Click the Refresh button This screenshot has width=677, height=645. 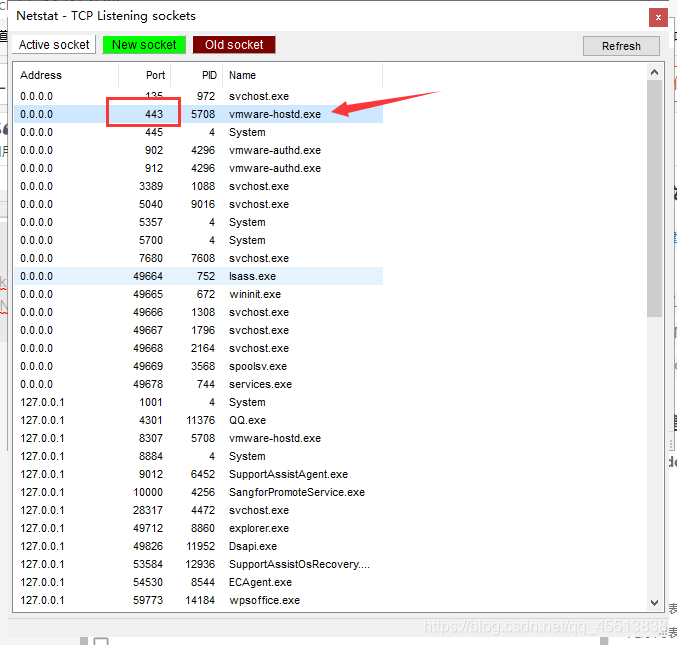coord(621,46)
